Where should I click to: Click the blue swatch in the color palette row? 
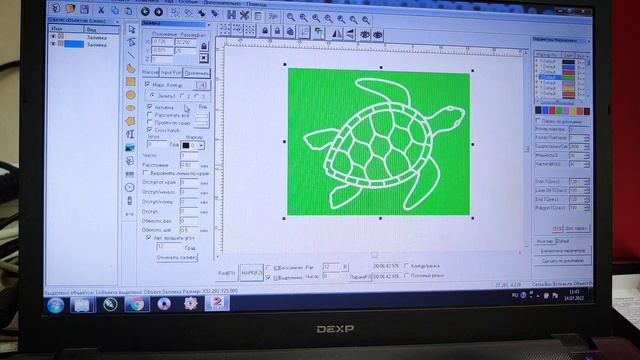click(546, 111)
